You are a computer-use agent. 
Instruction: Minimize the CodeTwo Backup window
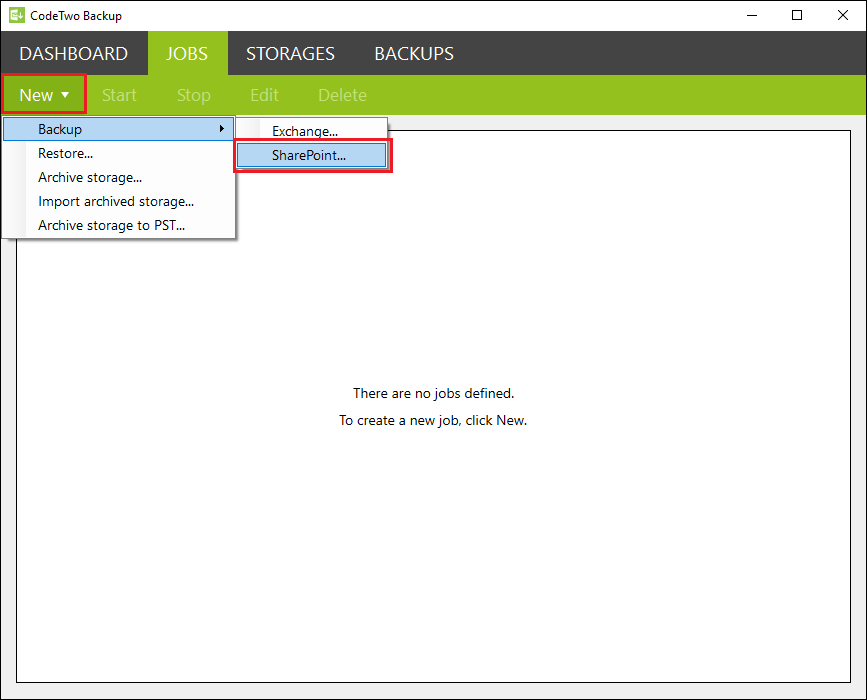click(752, 15)
